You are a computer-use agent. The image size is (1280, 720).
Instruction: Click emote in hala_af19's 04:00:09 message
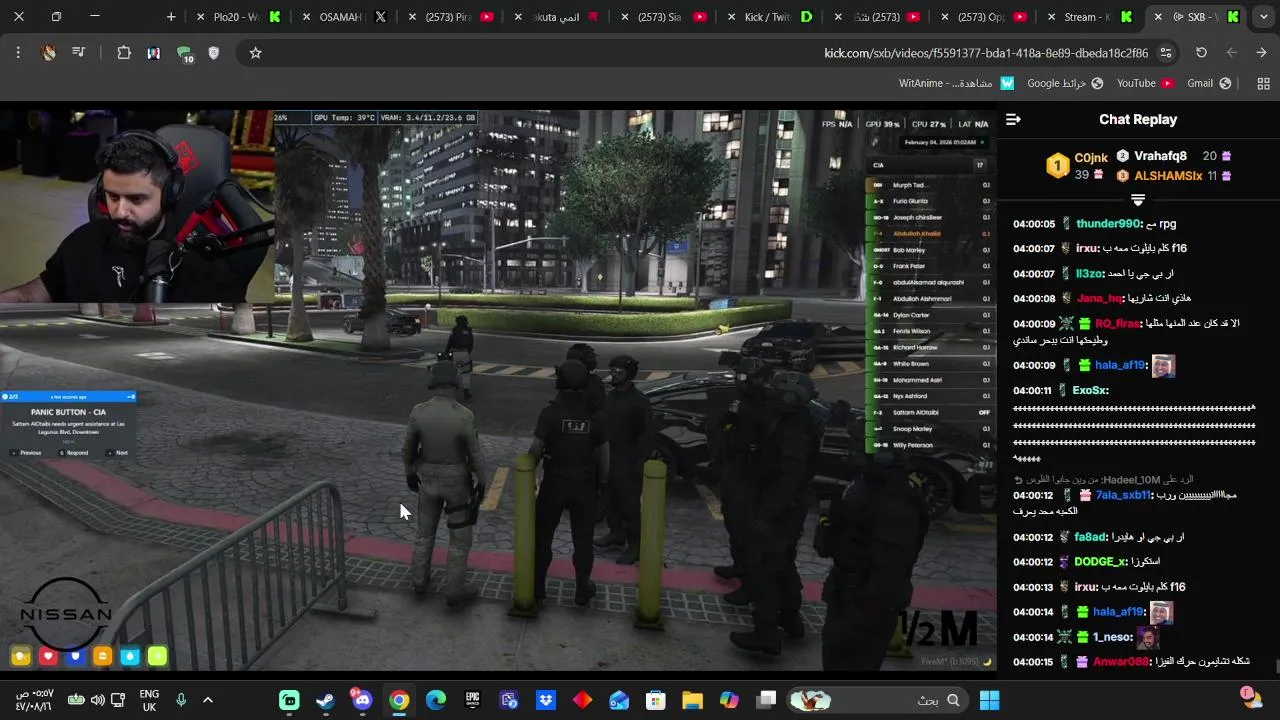[1163, 366]
